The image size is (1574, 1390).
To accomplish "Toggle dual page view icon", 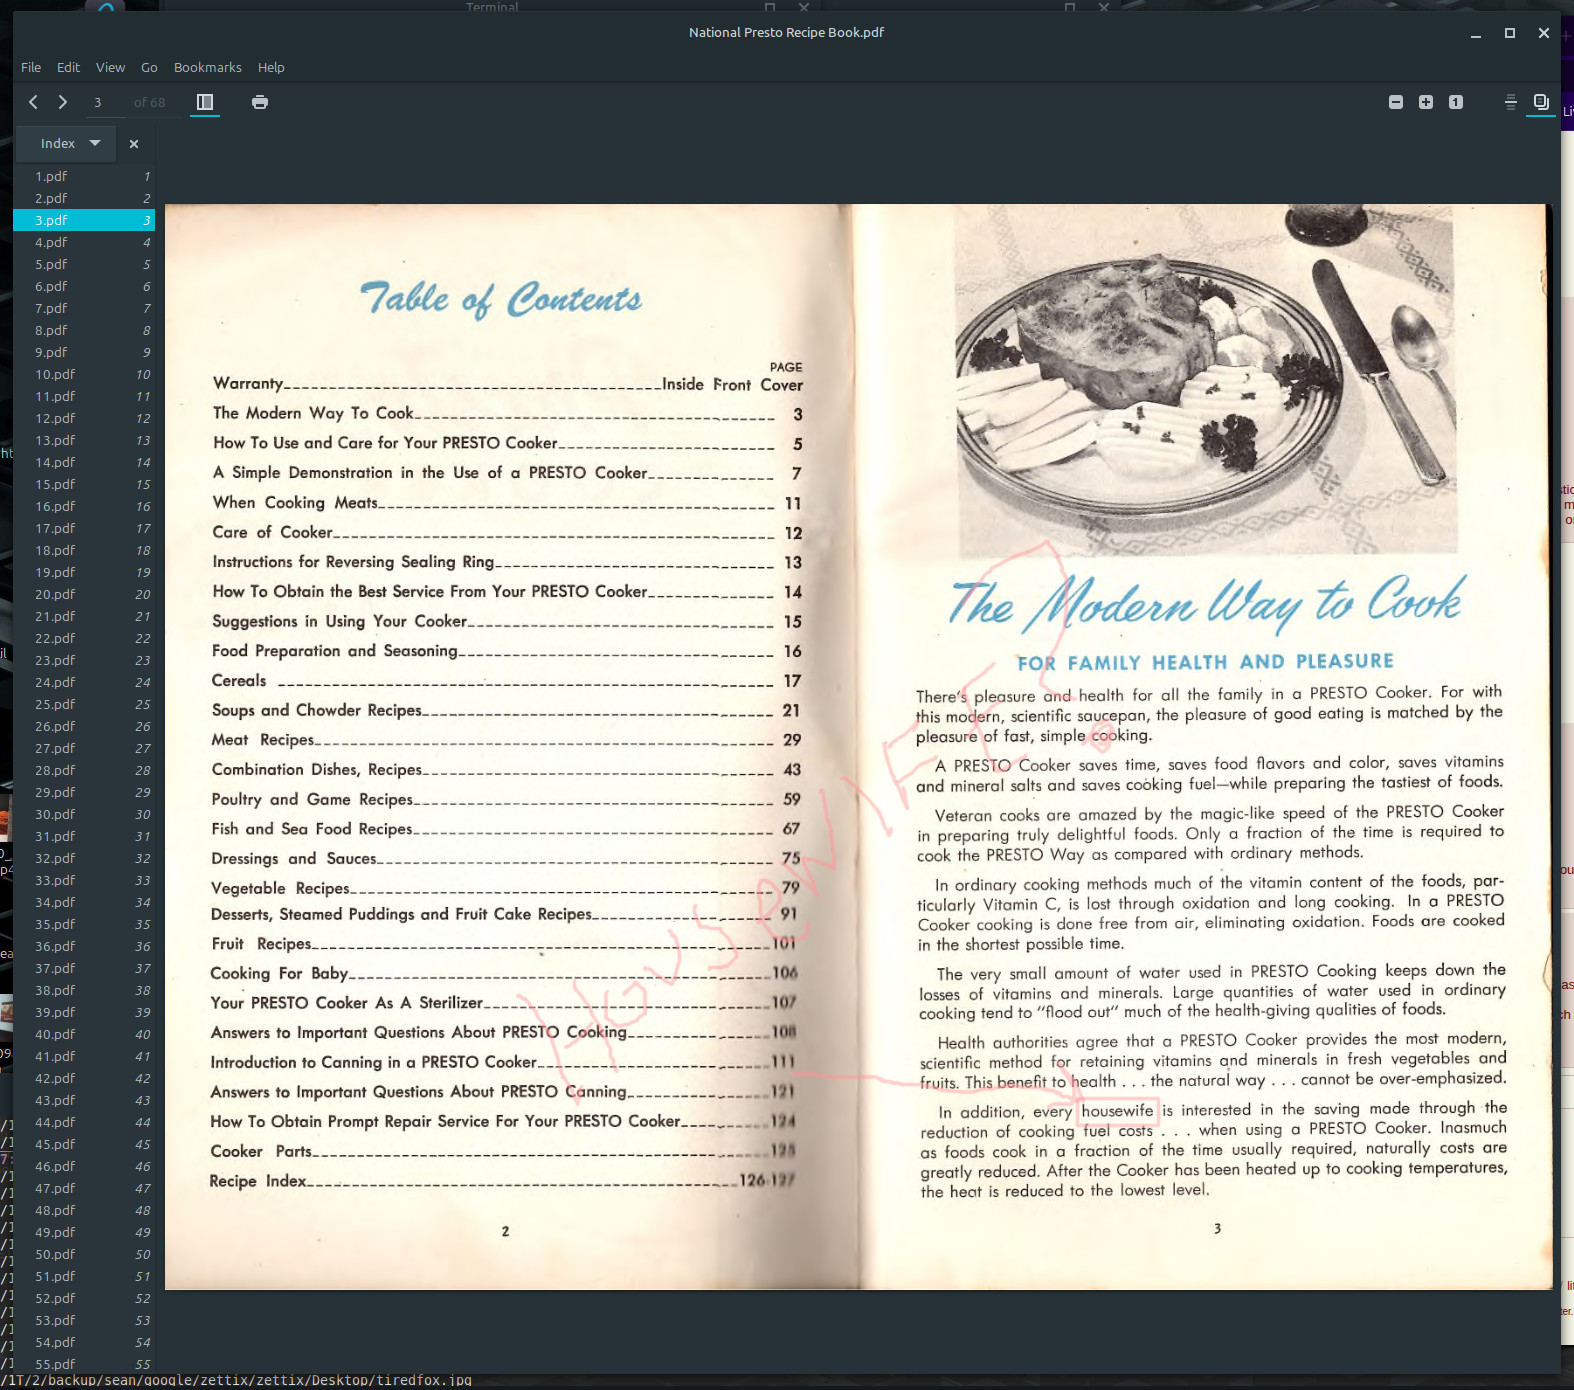I will point(1541,102).
